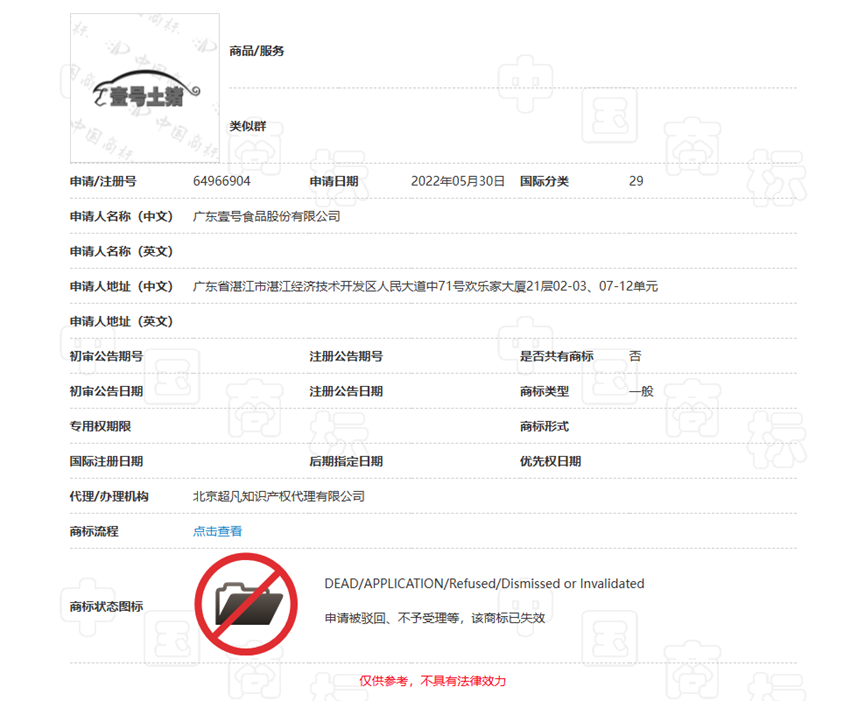Screen dimensions: 865x701
Task: Click the 国际注册日期 label
Action: (x=106, y=462)
